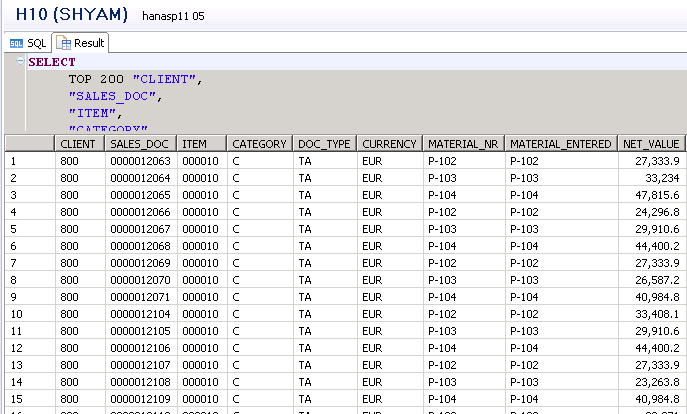Click sales doc cell 0000012068
The width and height of the screenshot is (687, 414).
pyautogui.click(x=141, y=246)
